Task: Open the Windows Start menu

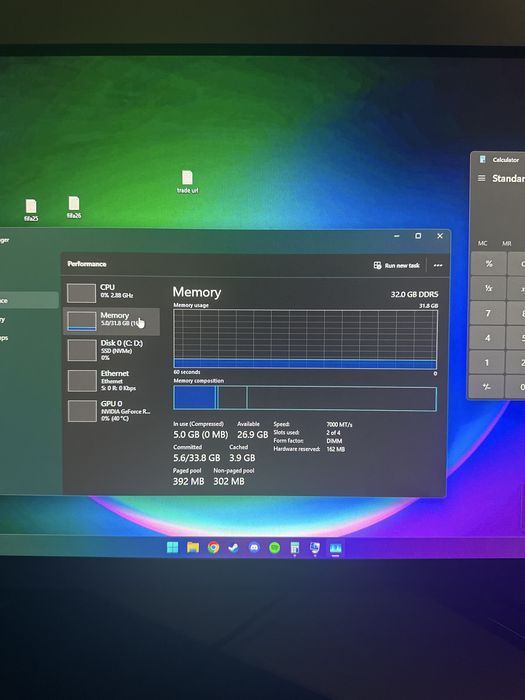Action: (x=172, y=547)
